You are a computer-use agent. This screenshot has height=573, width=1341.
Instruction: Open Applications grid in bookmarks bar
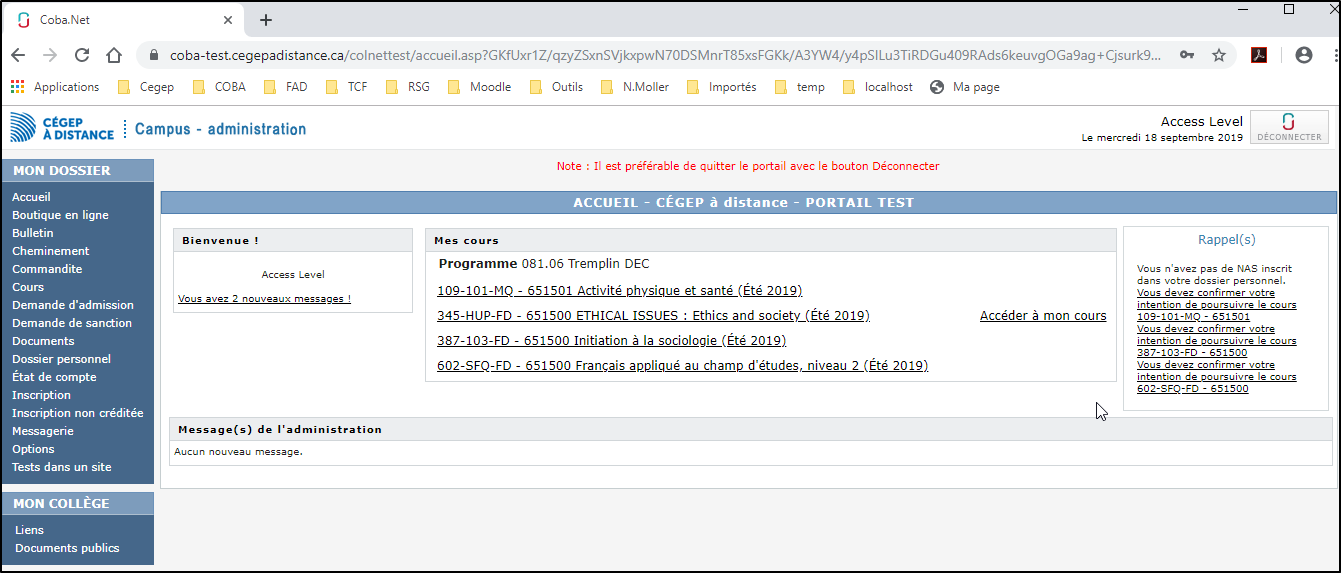[x=55, y=87]
